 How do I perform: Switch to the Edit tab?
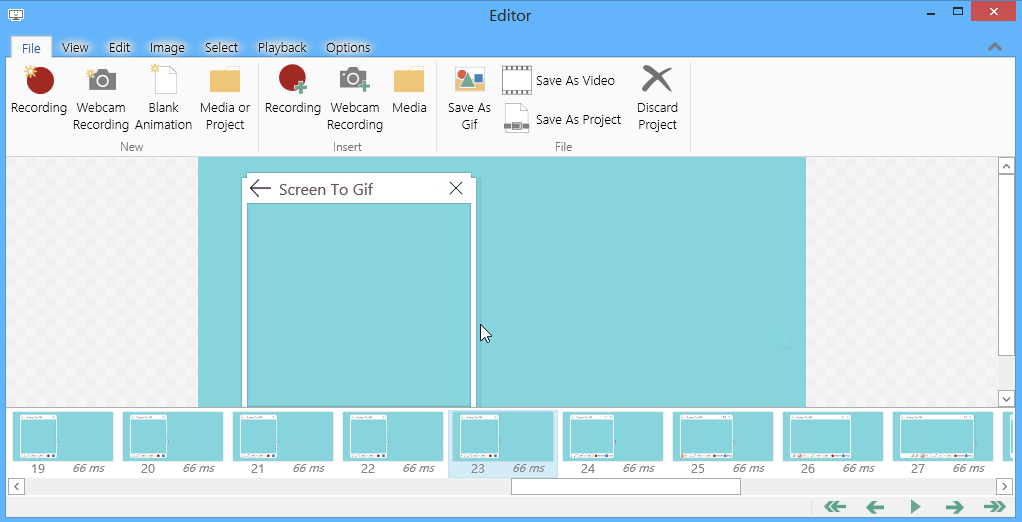coord(119,48)
